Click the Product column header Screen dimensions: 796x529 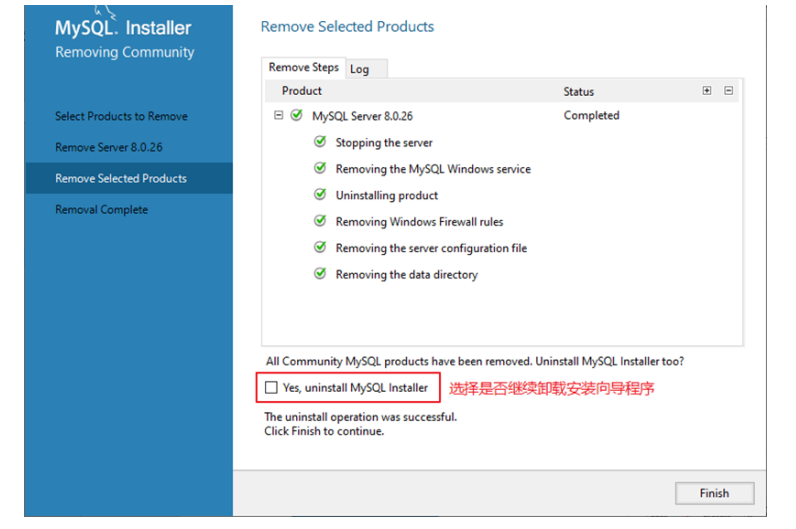click(x=302, y=91)
